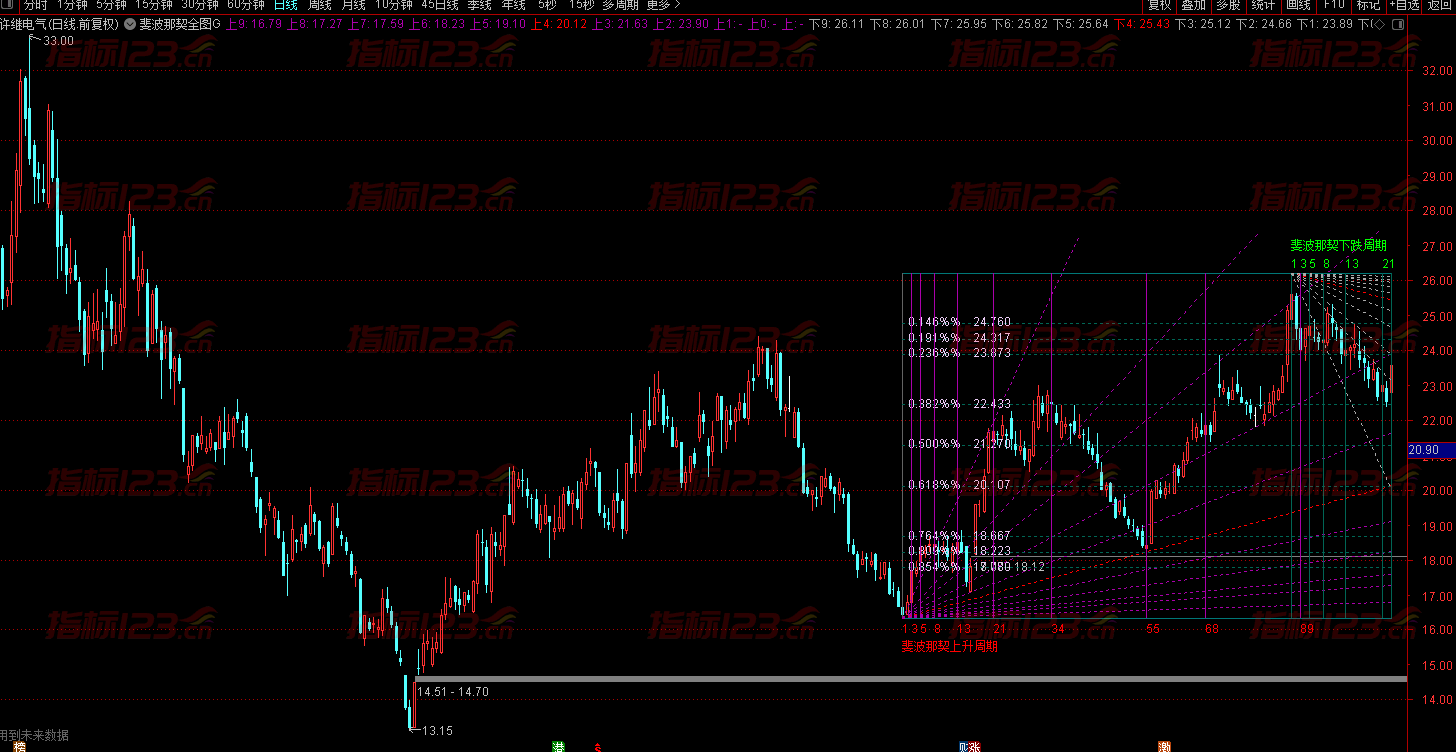Switch to the 分时 timeframe tab
Image resolution: width=1456 pixels, height=752 pixels.
pos(35,5)
